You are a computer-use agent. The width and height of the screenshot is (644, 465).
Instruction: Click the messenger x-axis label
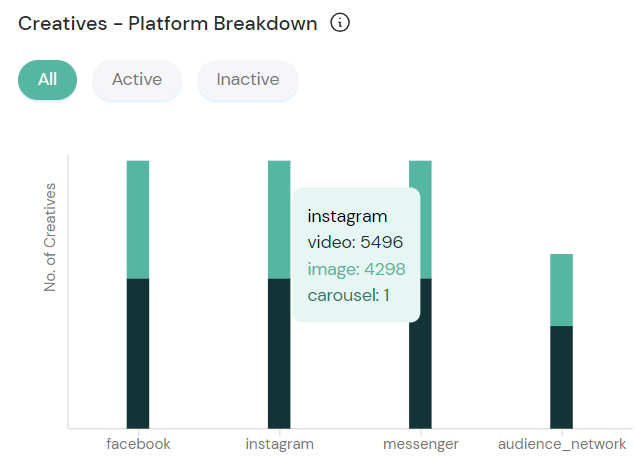421,444
